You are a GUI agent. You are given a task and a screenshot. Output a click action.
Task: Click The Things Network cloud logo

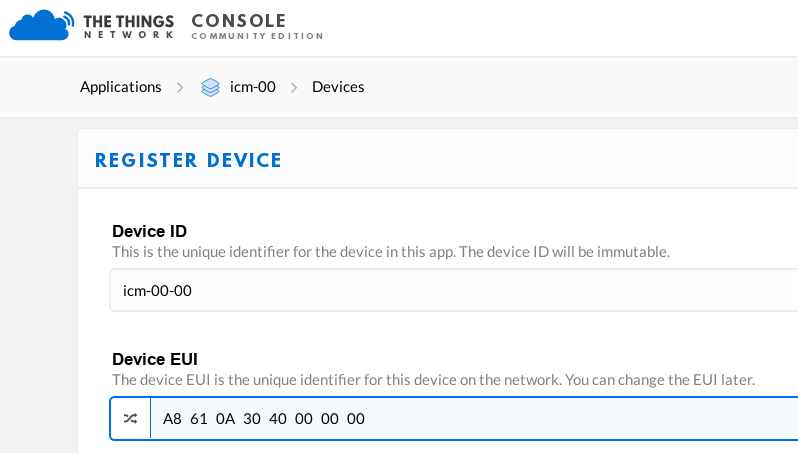pyautogui.click(x=40, y=24)
